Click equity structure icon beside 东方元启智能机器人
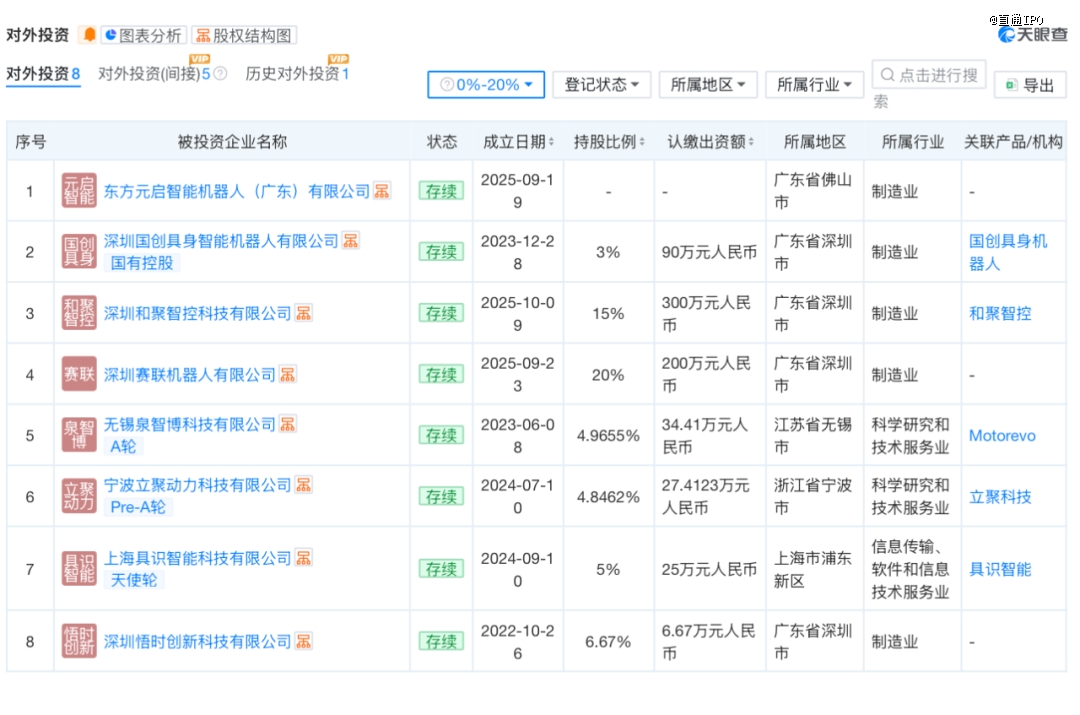This screenshot has width=1080, height=715. (381, 190)
